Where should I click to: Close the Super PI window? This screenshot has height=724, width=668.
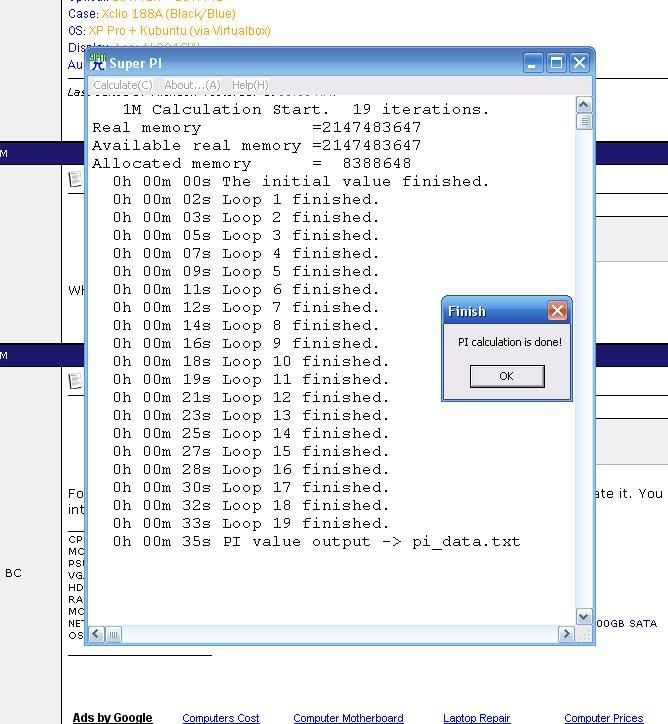(x=579, y=63)
